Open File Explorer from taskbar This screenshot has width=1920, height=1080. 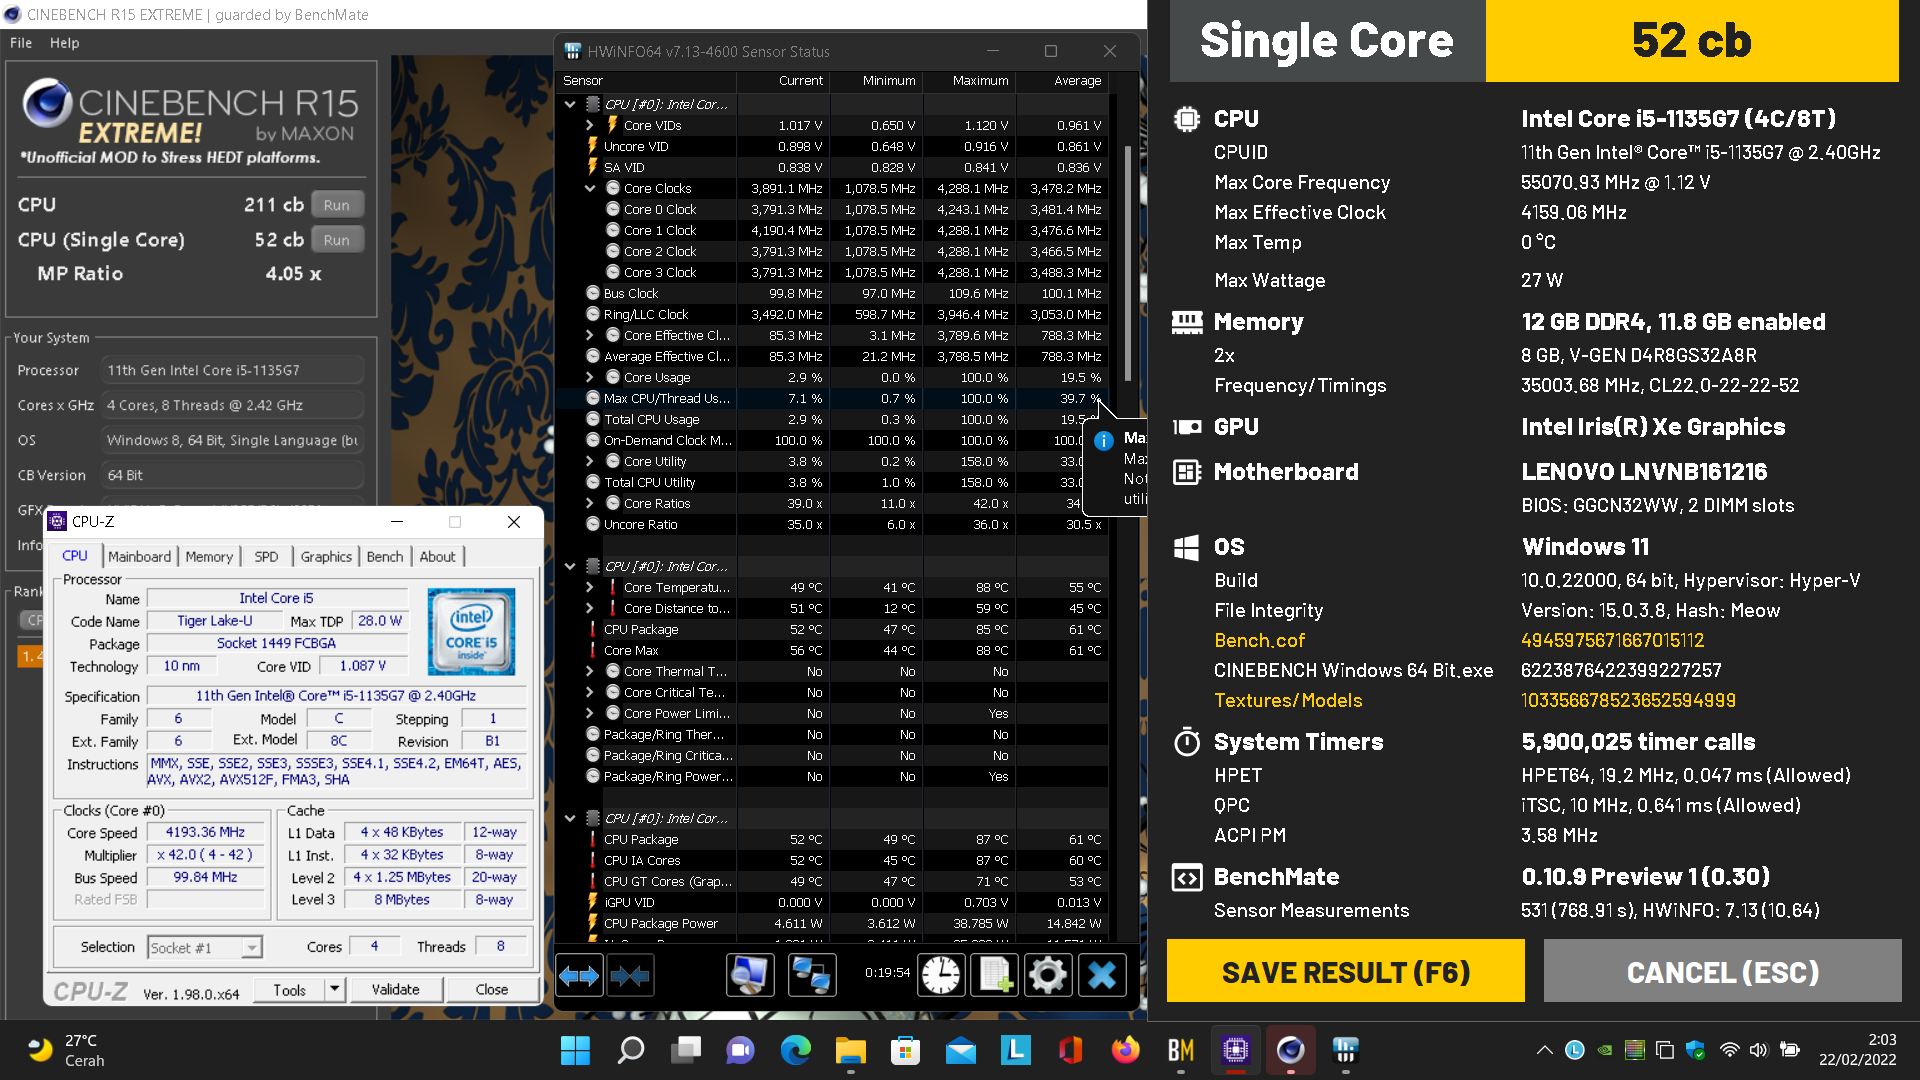pyautogui.click(x=850, y=1050)
